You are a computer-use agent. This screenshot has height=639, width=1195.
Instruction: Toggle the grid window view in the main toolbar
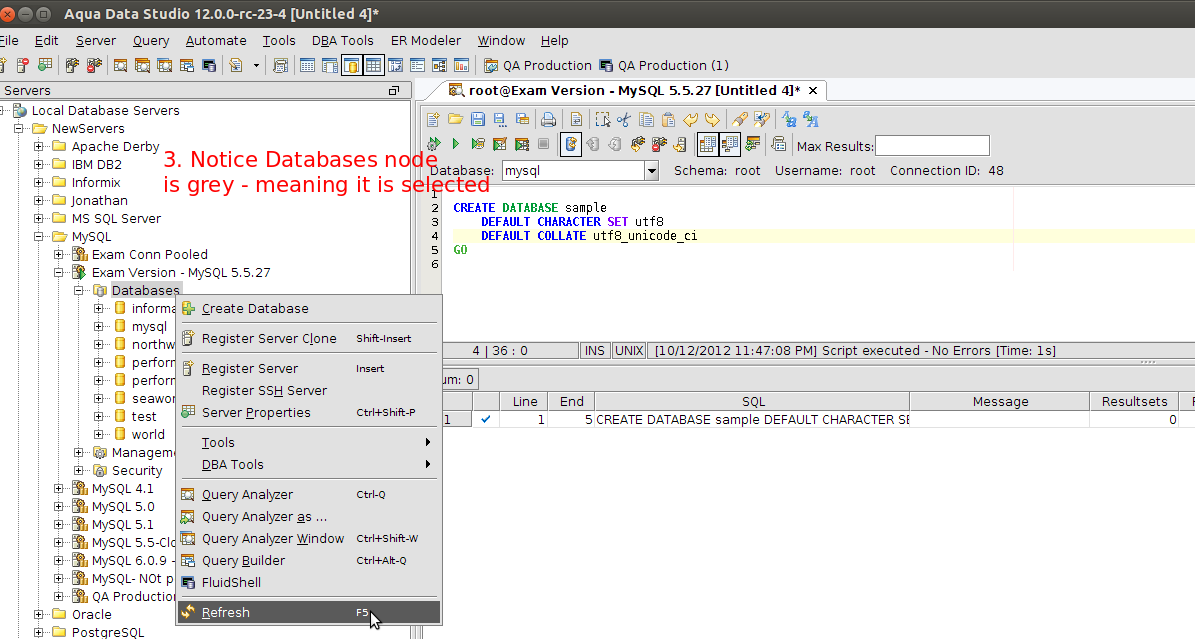373,66
